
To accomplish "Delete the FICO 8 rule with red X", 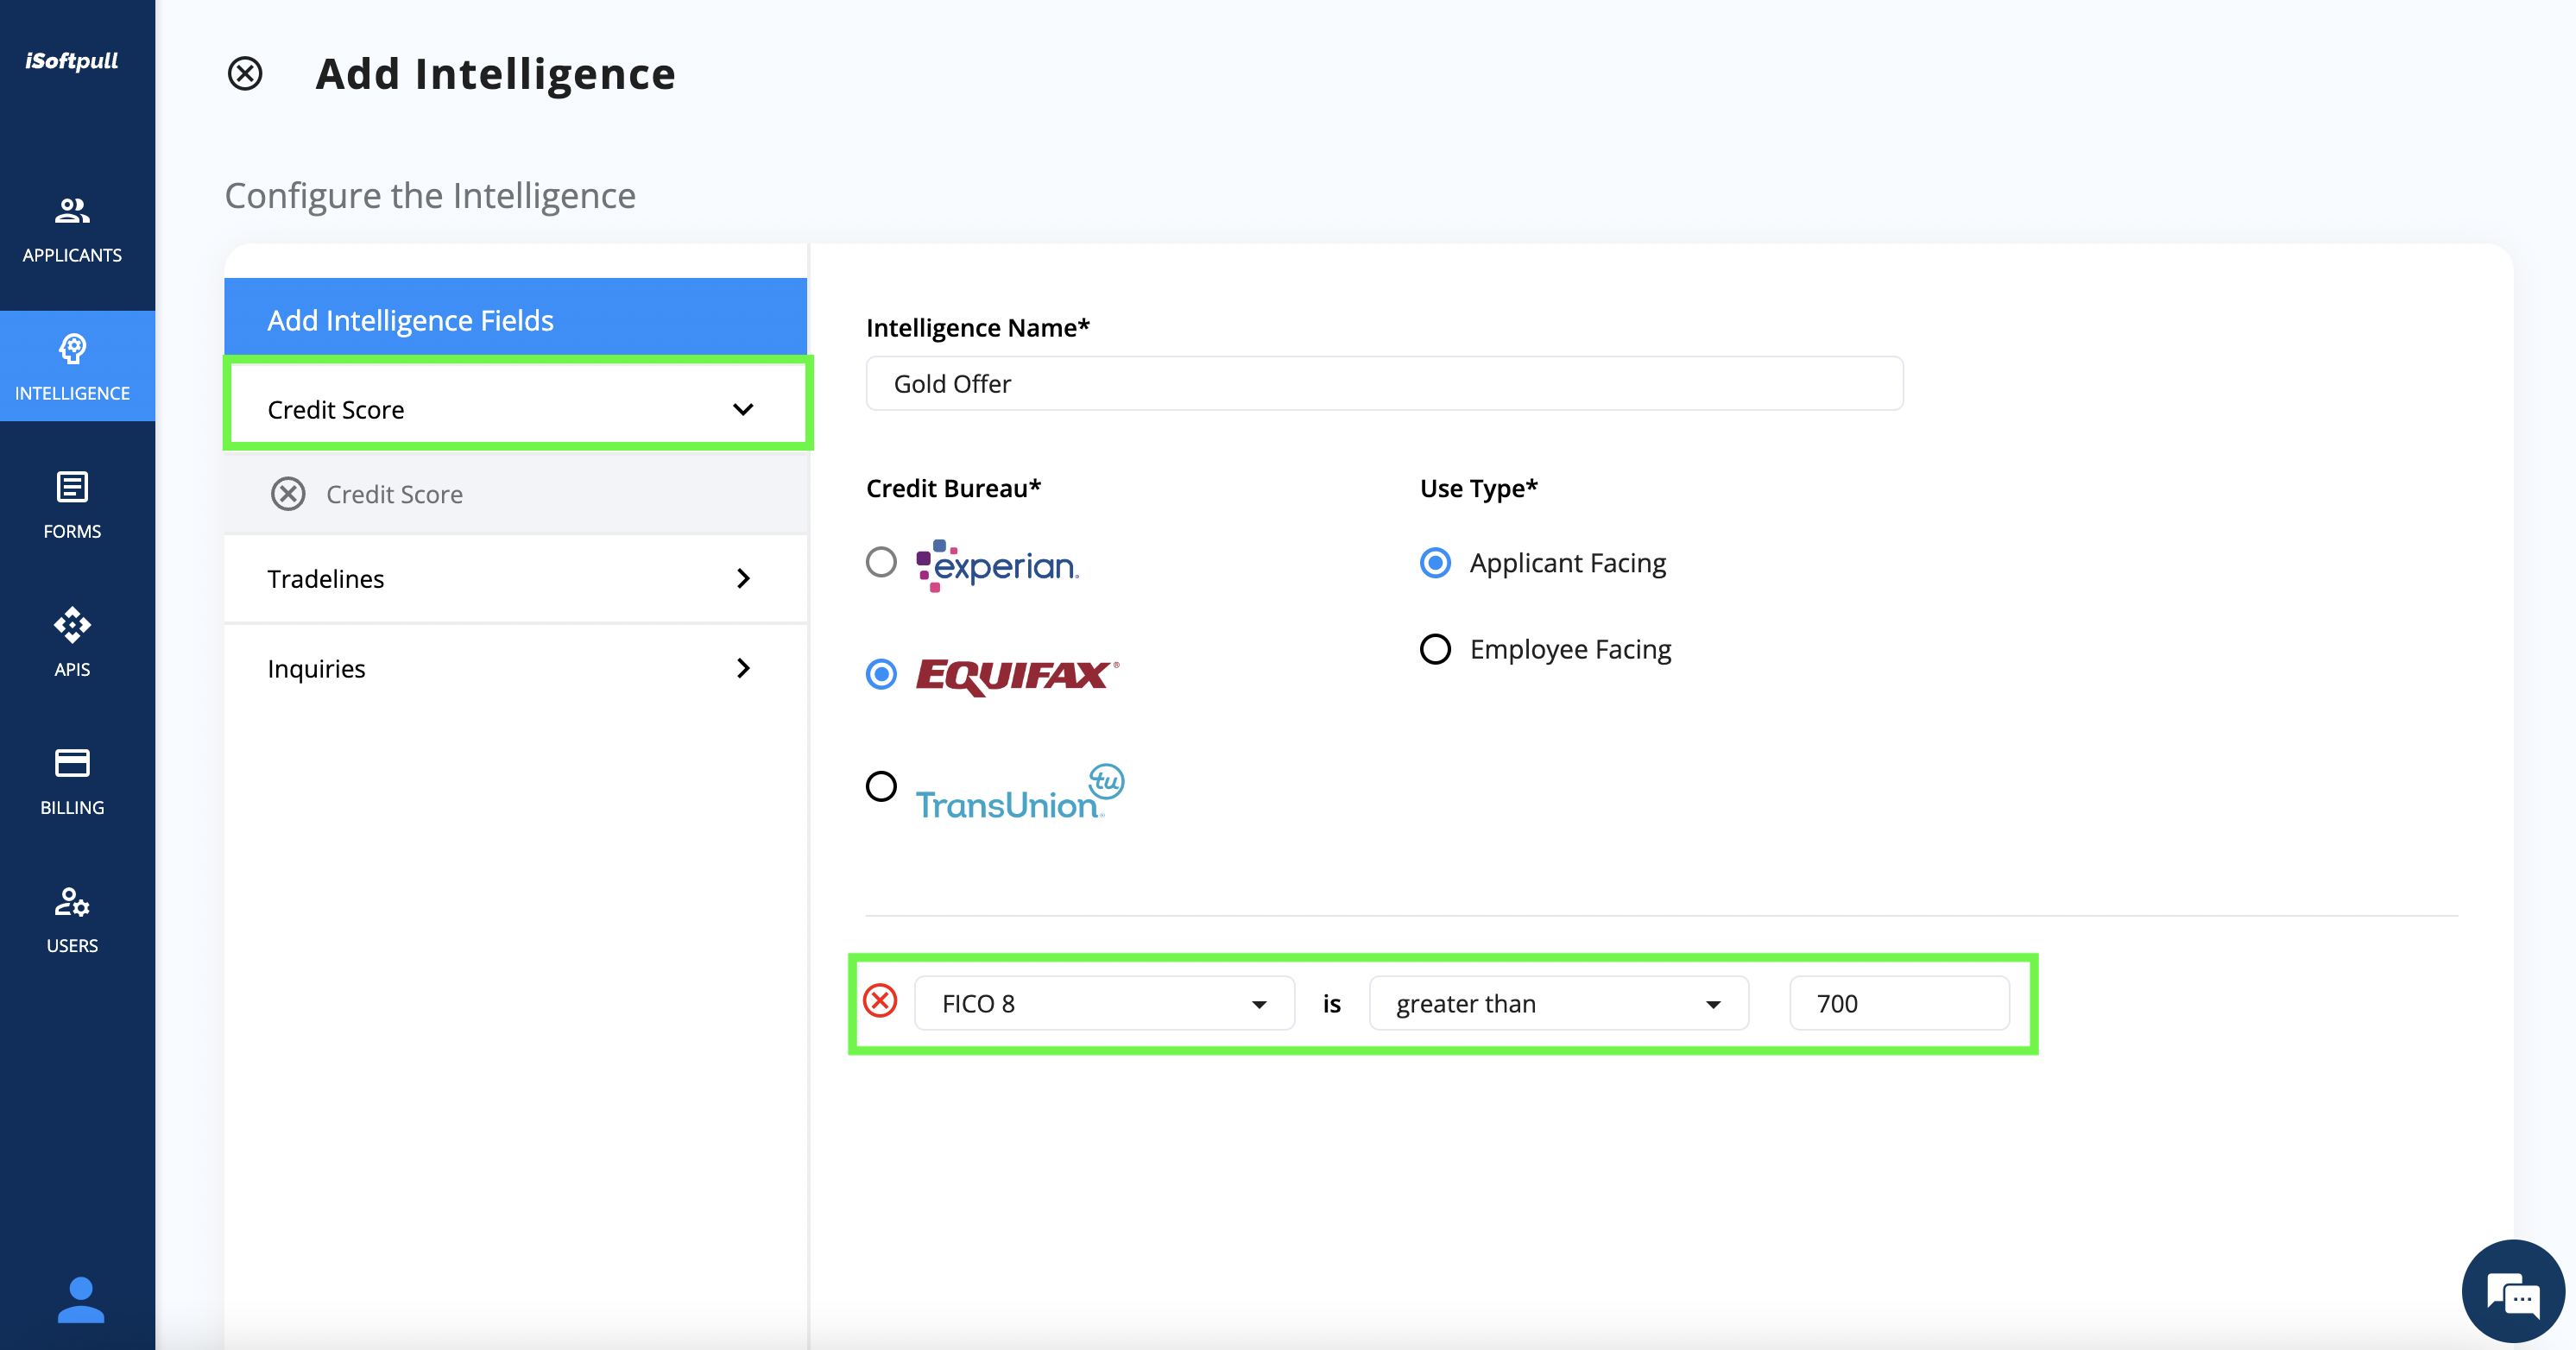I will click(880, 1001).
